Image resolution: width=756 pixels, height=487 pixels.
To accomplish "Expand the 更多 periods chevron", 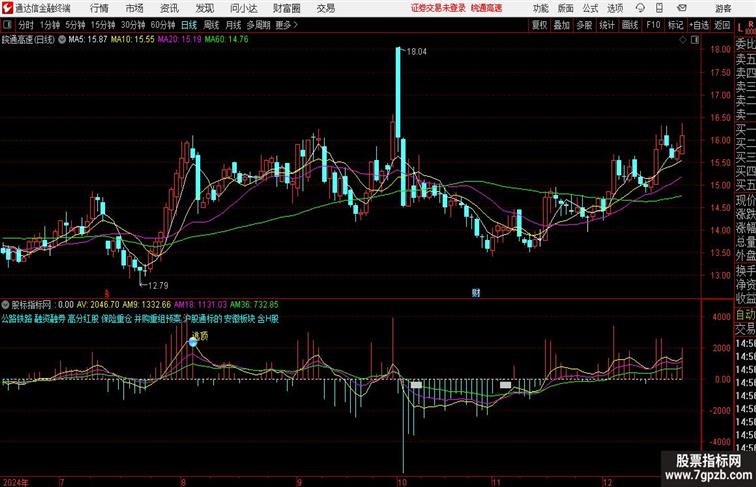I will tap(286, 25).
